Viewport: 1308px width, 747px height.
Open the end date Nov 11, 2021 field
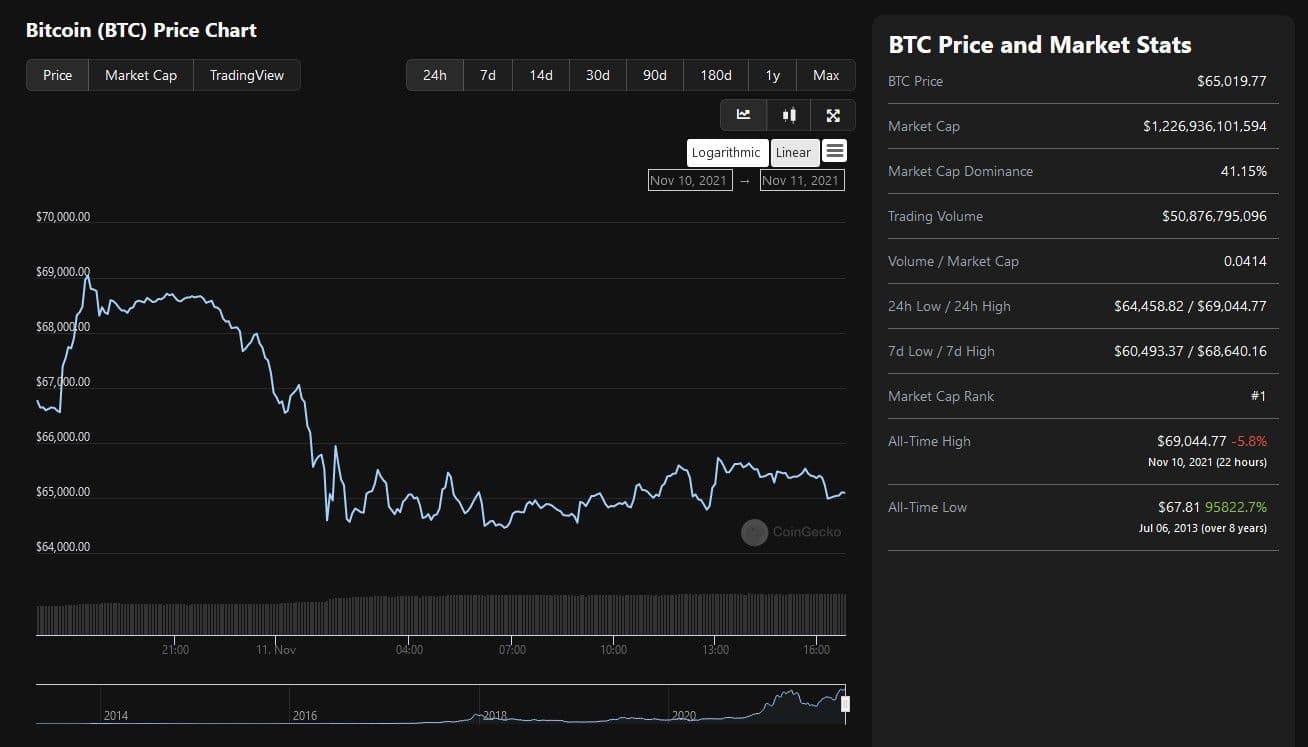click(x=801, y=180)
